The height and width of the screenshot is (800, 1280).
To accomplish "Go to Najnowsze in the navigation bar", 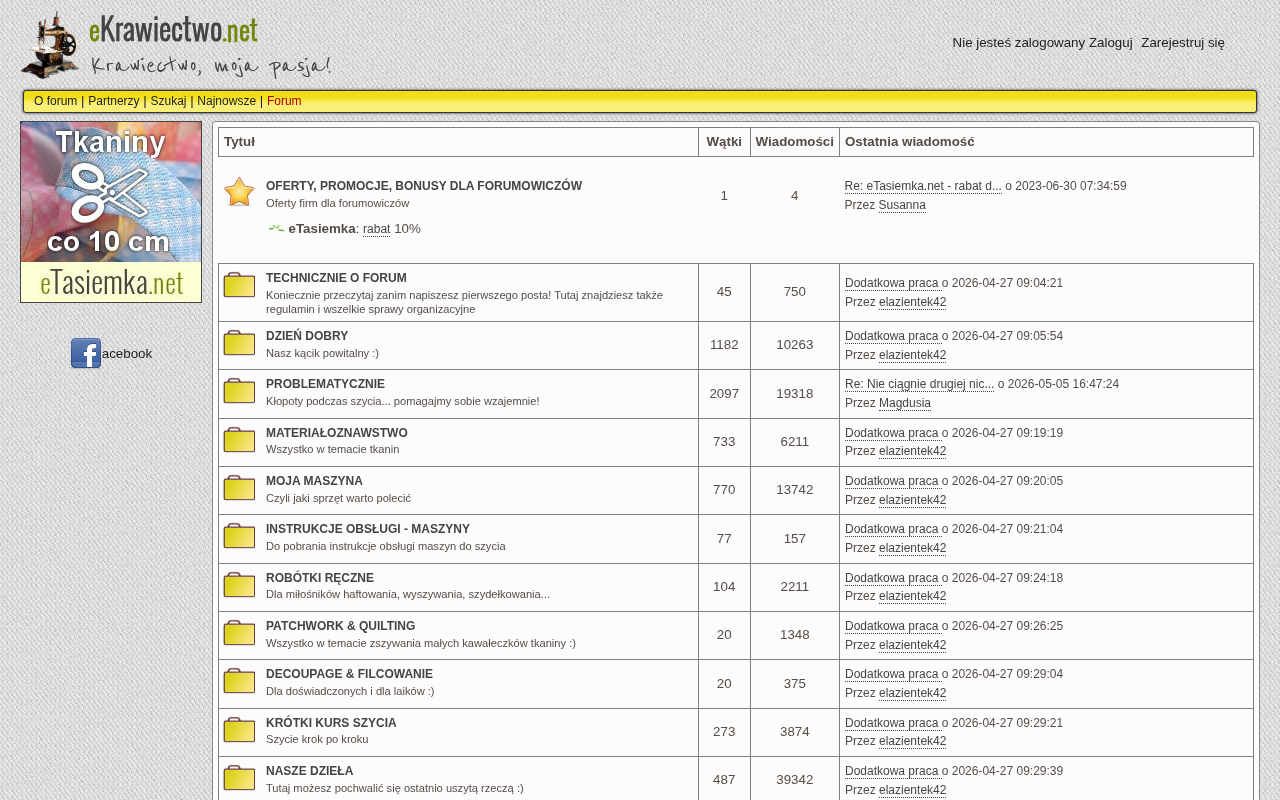I will (226, 101).
